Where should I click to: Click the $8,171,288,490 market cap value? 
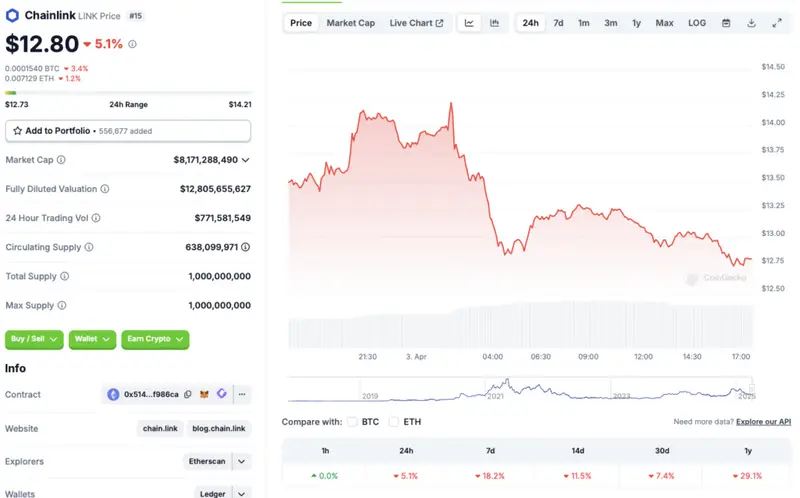coord(206,160)
